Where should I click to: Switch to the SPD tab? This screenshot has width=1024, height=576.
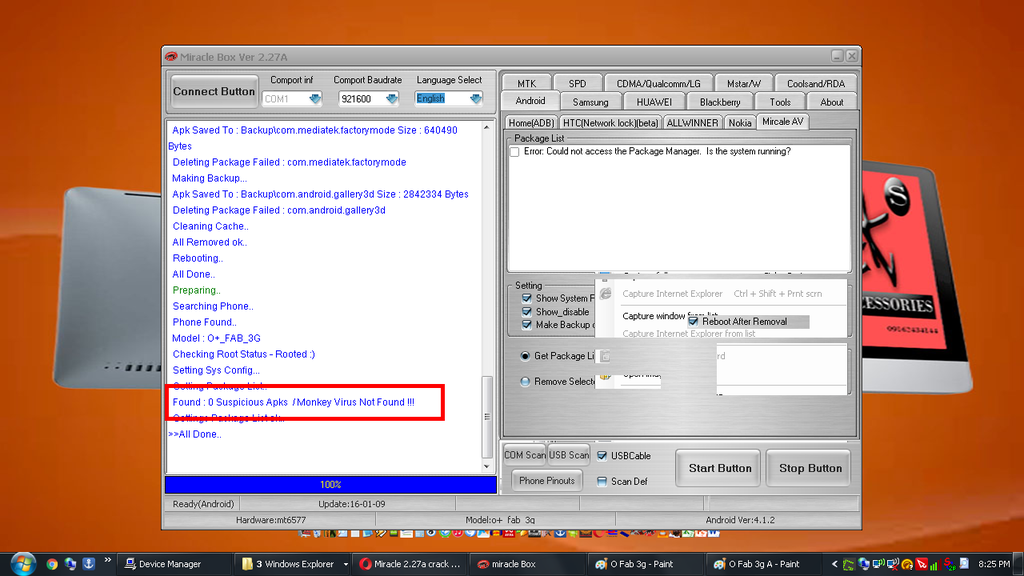coord(577,84)
